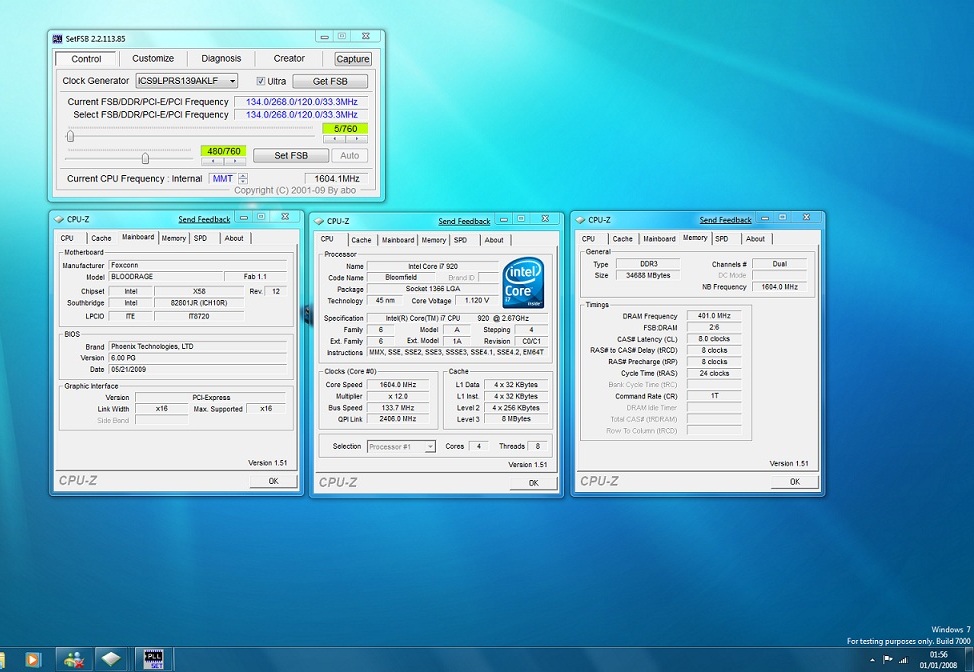Open the media player taskbar icon
The image size is (974, 672).
(x=33, y=659)
